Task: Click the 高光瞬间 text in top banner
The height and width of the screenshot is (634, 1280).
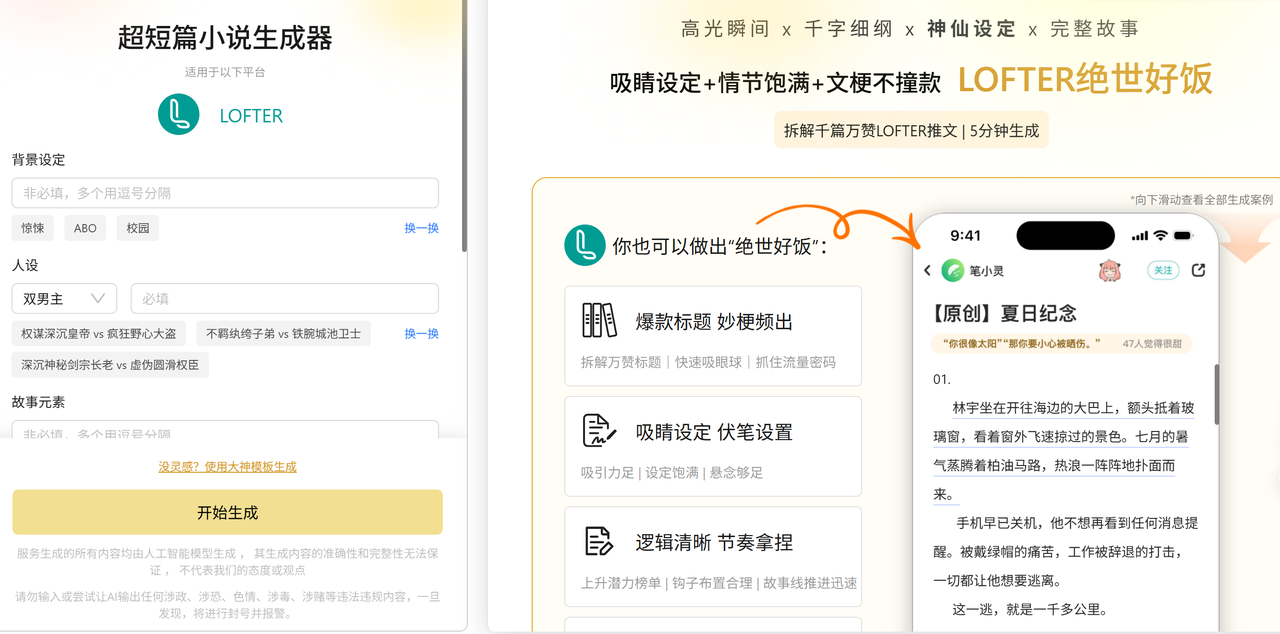Action: click(x=725, y=29)
